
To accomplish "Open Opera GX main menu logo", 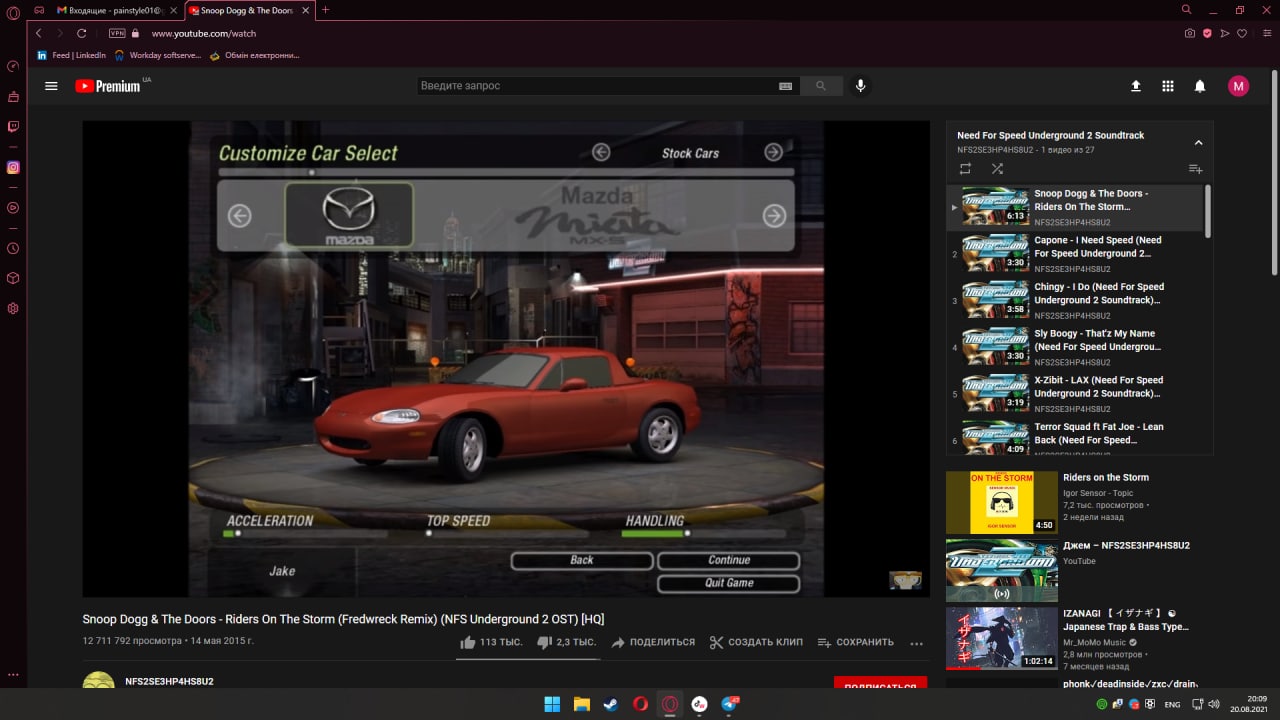I will click(x=13, y=12).
